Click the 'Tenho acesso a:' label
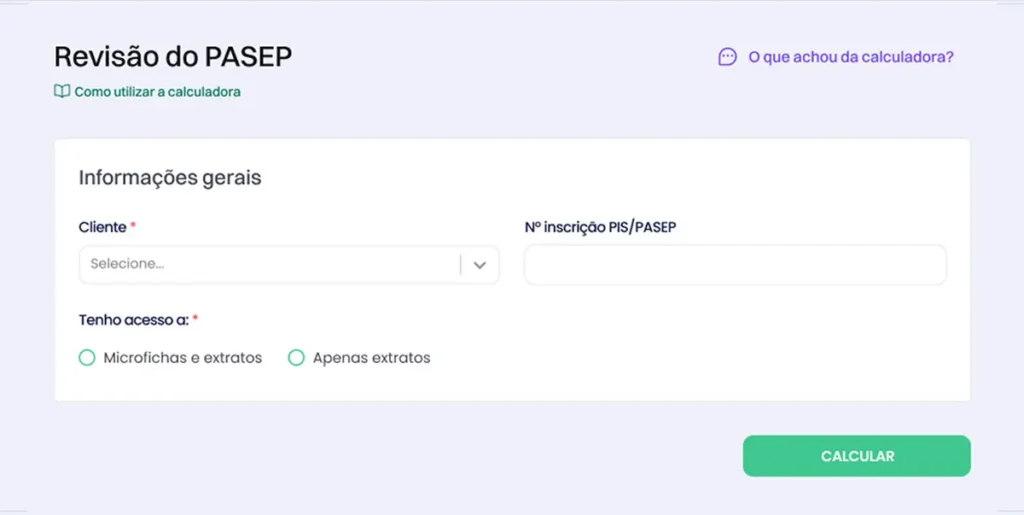Screen dimensions: 1024x515 [133, 320]
